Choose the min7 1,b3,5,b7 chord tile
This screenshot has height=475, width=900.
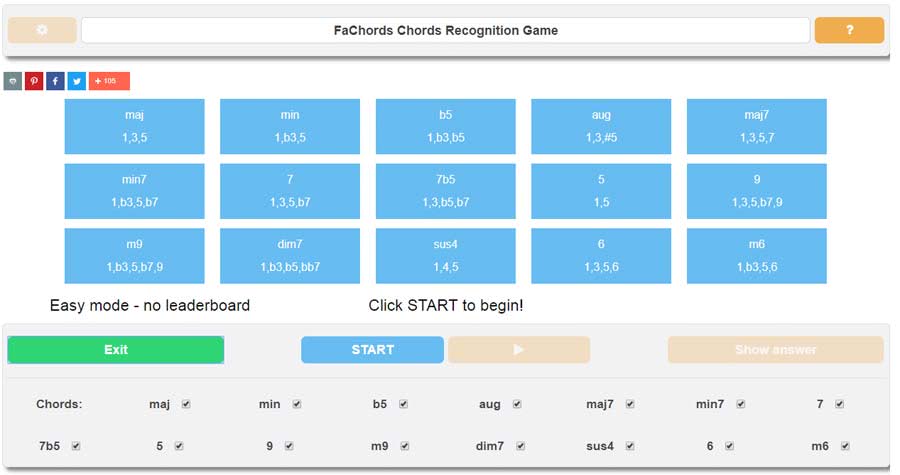(134, 191)
